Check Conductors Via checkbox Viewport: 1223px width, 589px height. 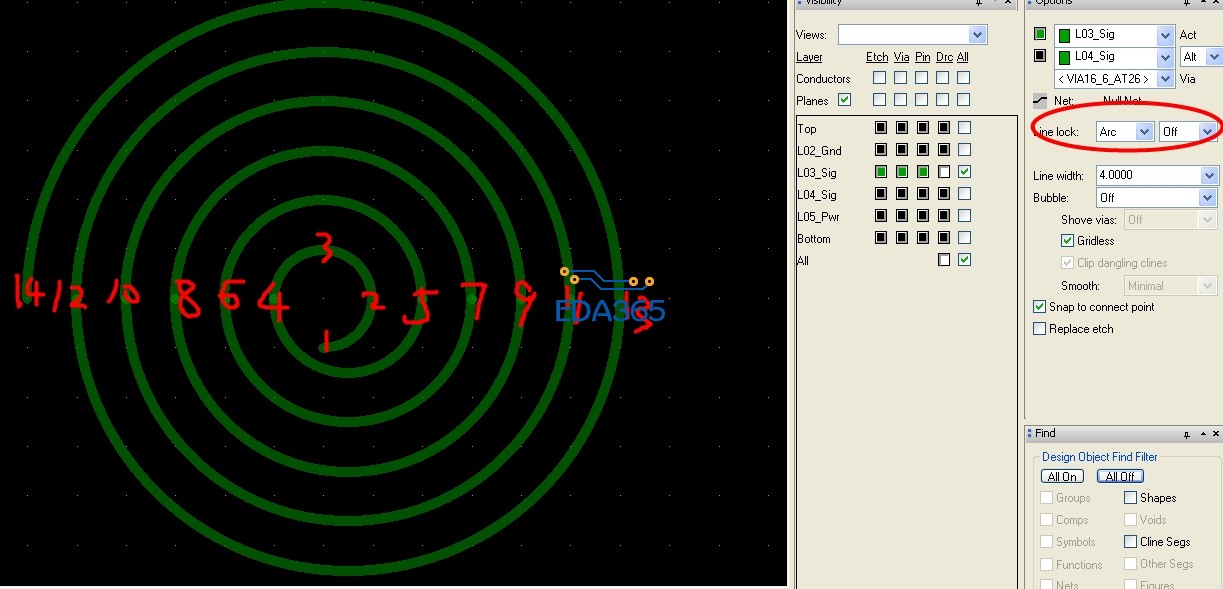900,78
